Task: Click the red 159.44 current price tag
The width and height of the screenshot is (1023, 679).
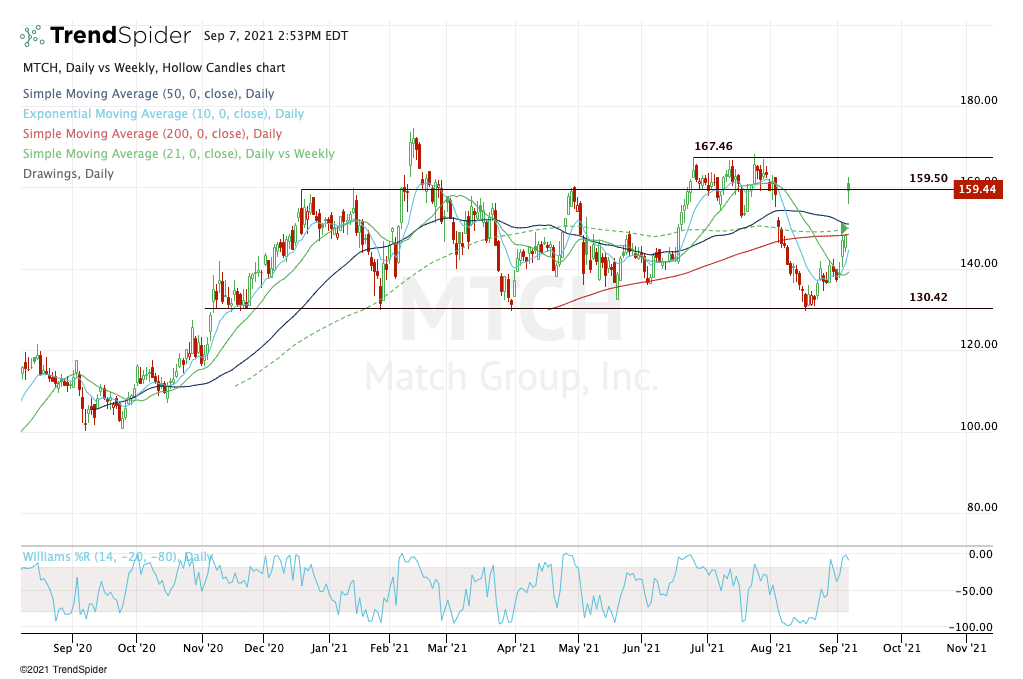Action: point(978,189)
